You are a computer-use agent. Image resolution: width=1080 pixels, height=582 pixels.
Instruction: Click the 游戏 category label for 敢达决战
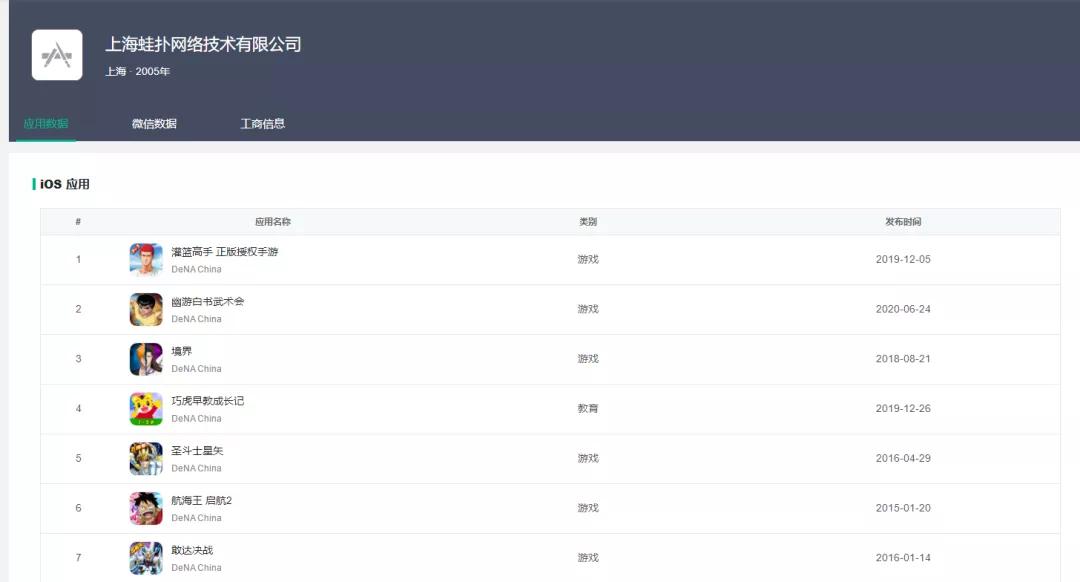tap(586, 557)
